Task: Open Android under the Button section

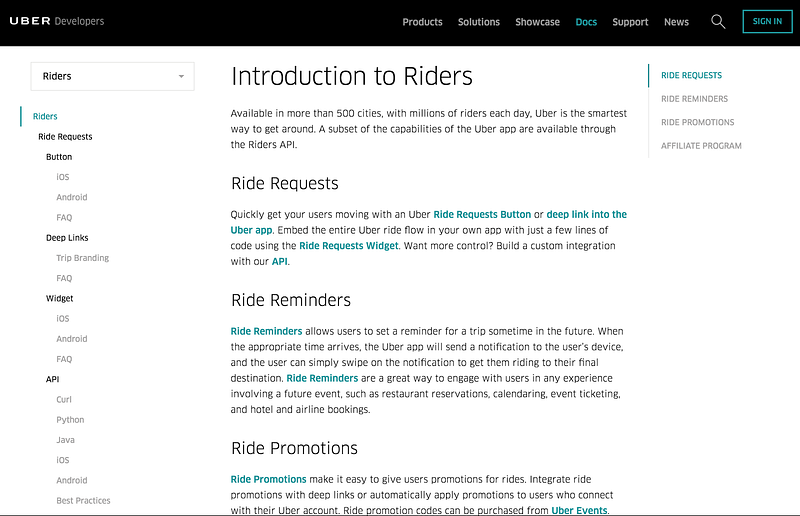Action: [71, 197]
